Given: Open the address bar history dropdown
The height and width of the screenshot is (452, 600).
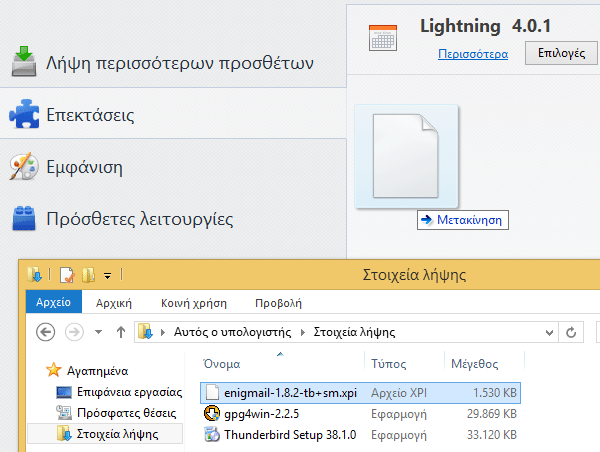Looking at the screenshot, I should coord(549,332).
